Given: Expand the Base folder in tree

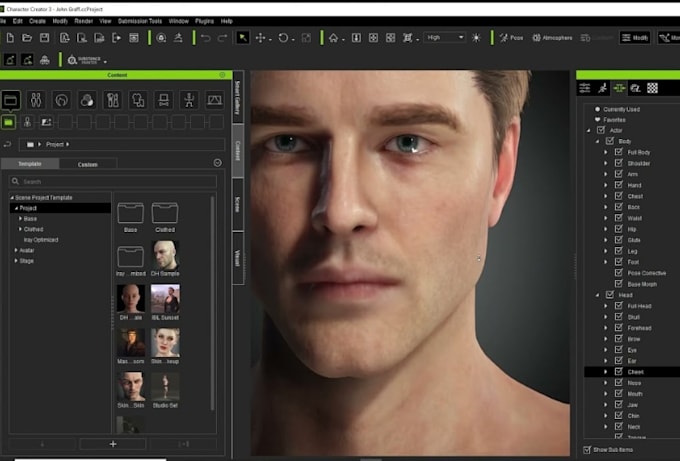Looking at the screenshot, I should (20, 219).
